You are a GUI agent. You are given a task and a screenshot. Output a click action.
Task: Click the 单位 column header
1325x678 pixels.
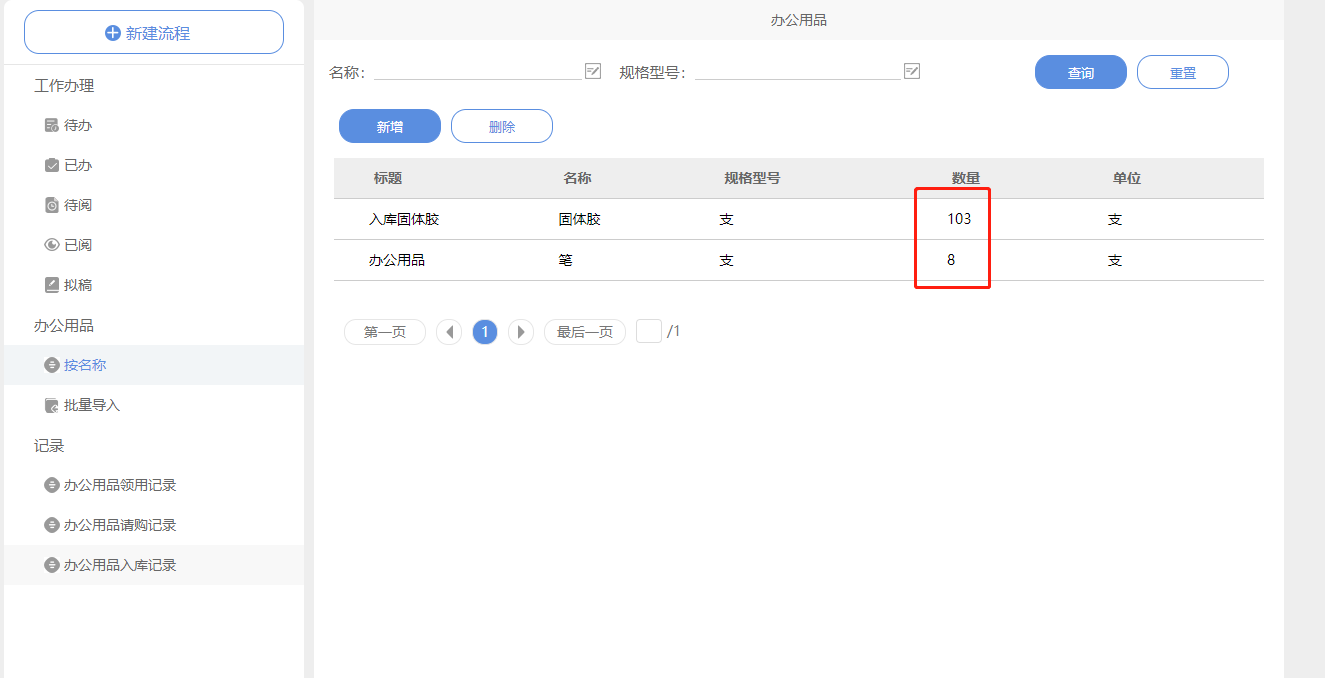tap(1127, 178)
